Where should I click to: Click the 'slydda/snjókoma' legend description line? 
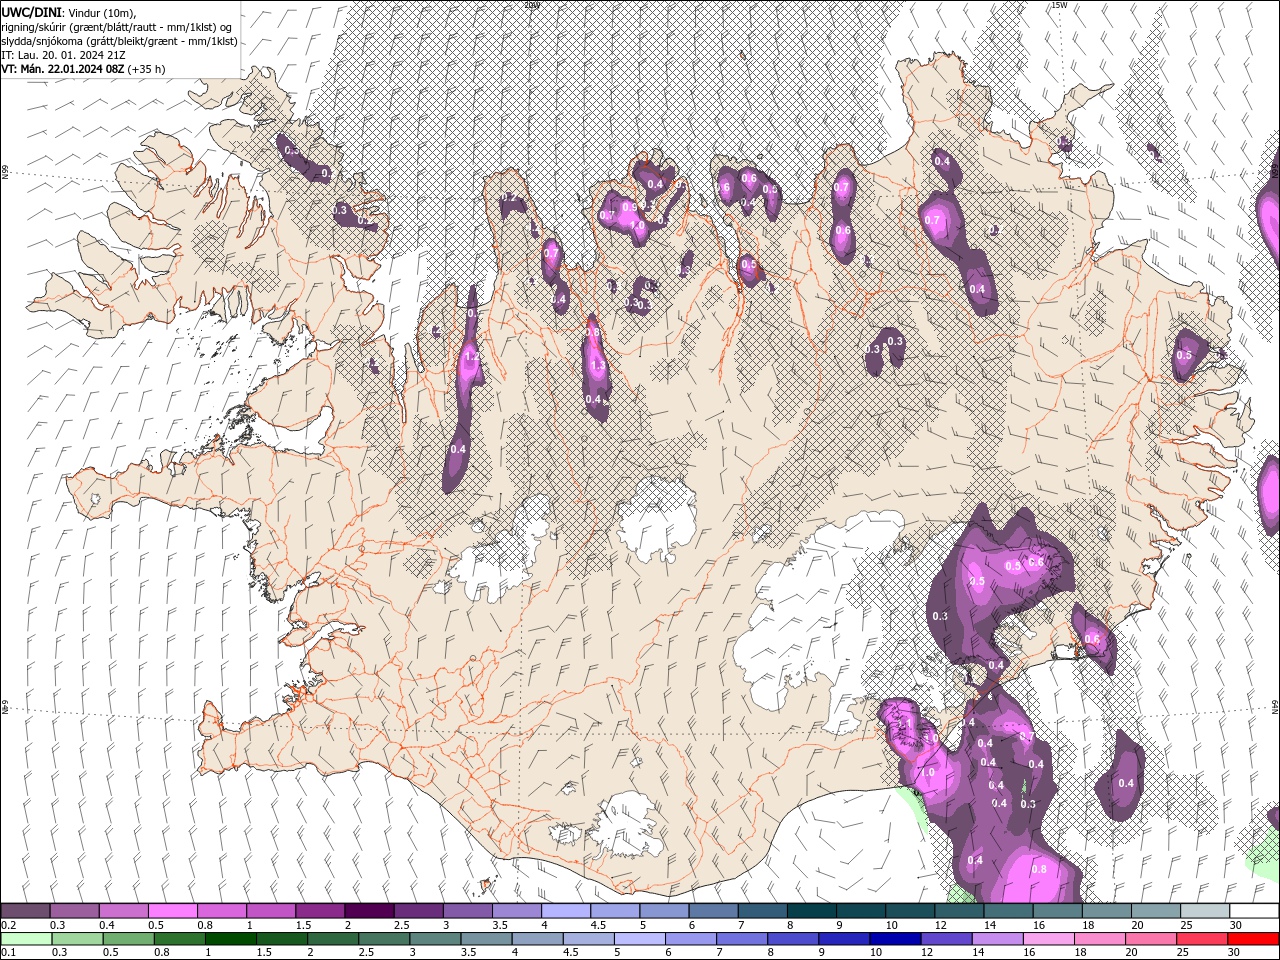(120, 41)
